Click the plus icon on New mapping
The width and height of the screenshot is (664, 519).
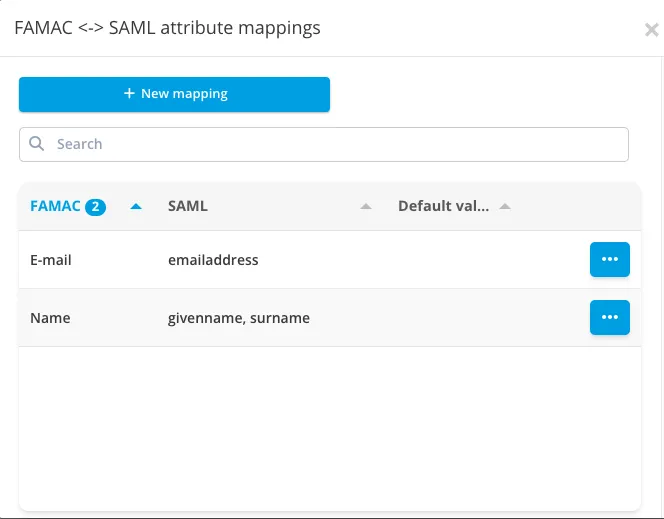(129, 93)
